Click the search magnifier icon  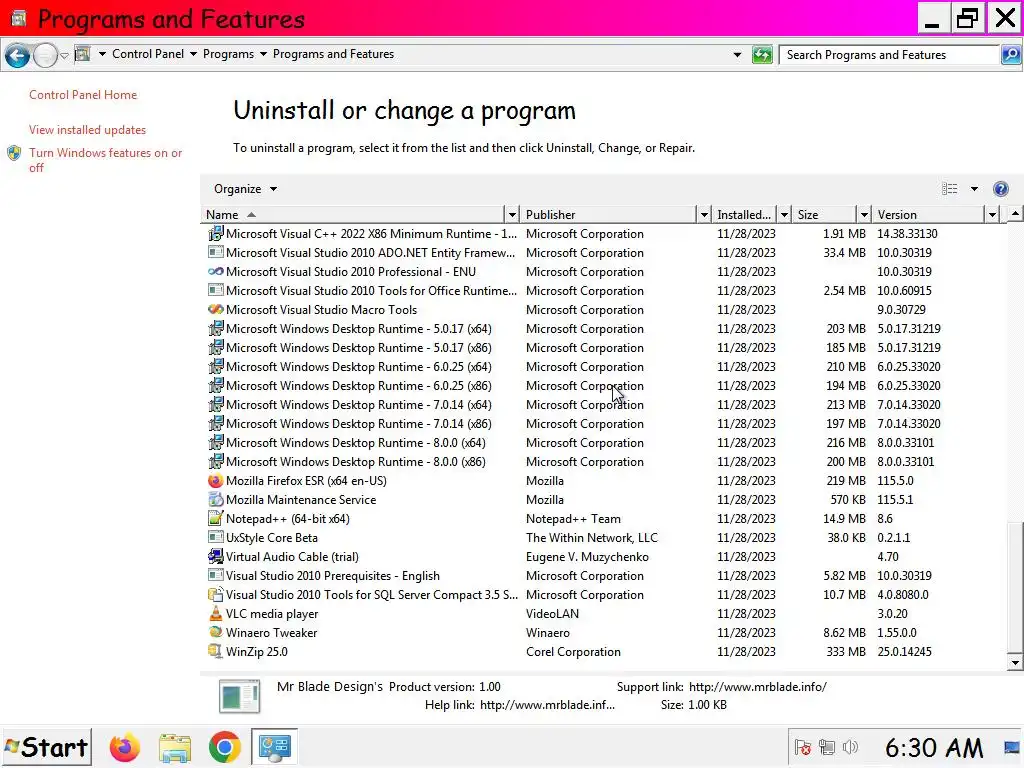(x=1011, y=55)
